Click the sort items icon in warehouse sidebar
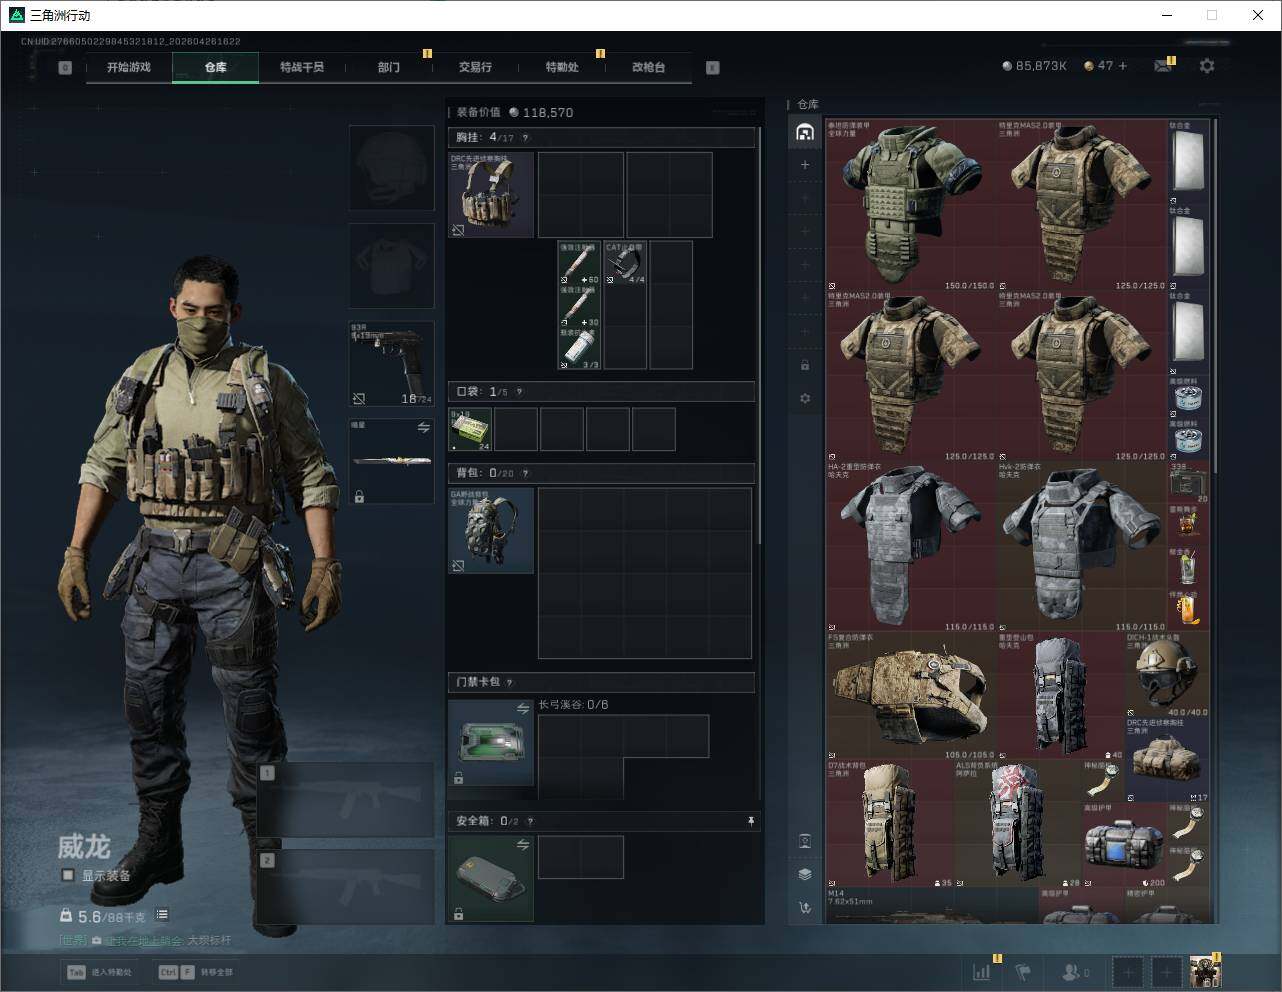 coord(805,908)
